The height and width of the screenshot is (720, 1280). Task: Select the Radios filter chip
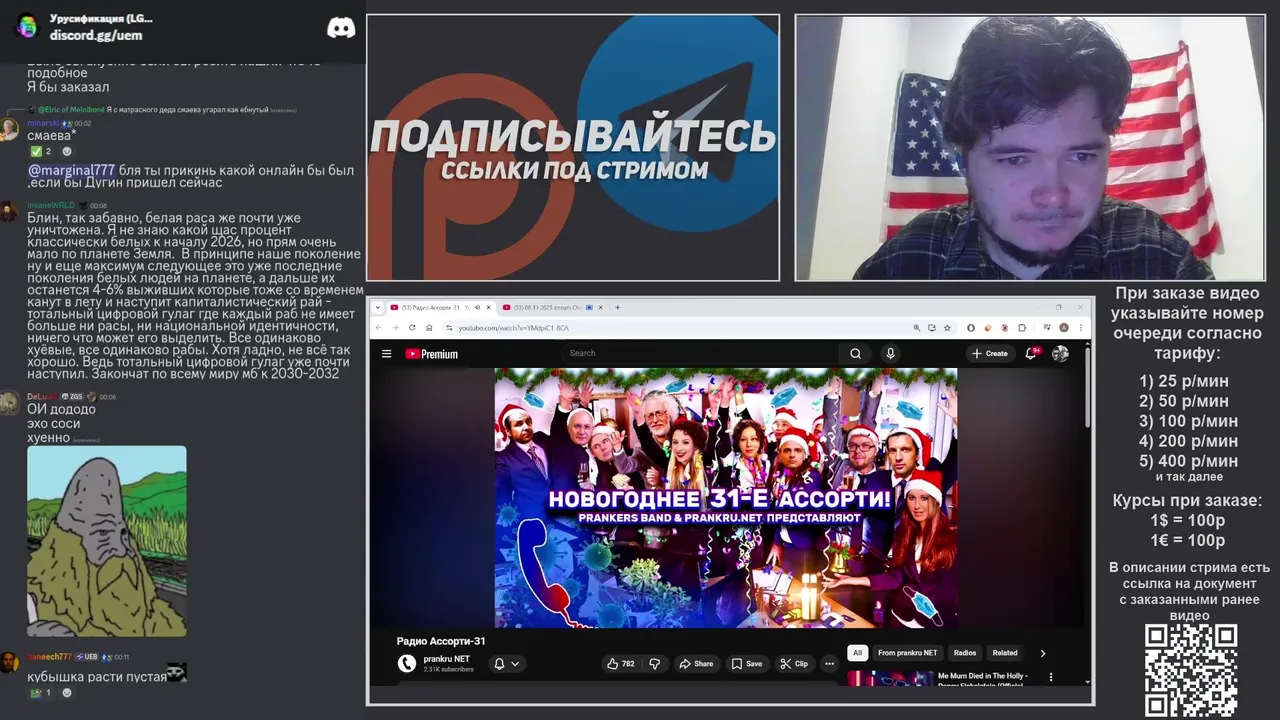click(x=965, y=653)
